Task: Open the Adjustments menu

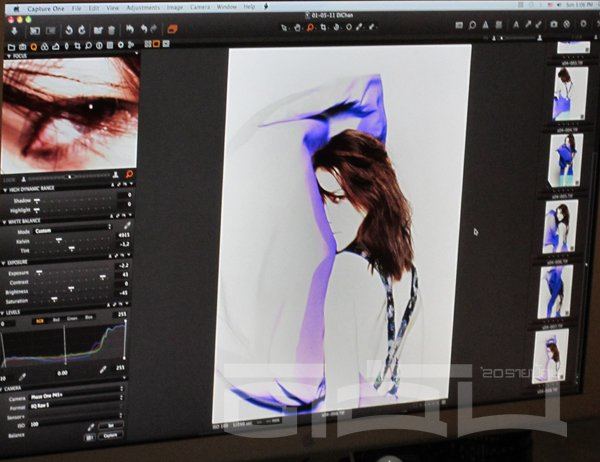Action: pos(143,8)
